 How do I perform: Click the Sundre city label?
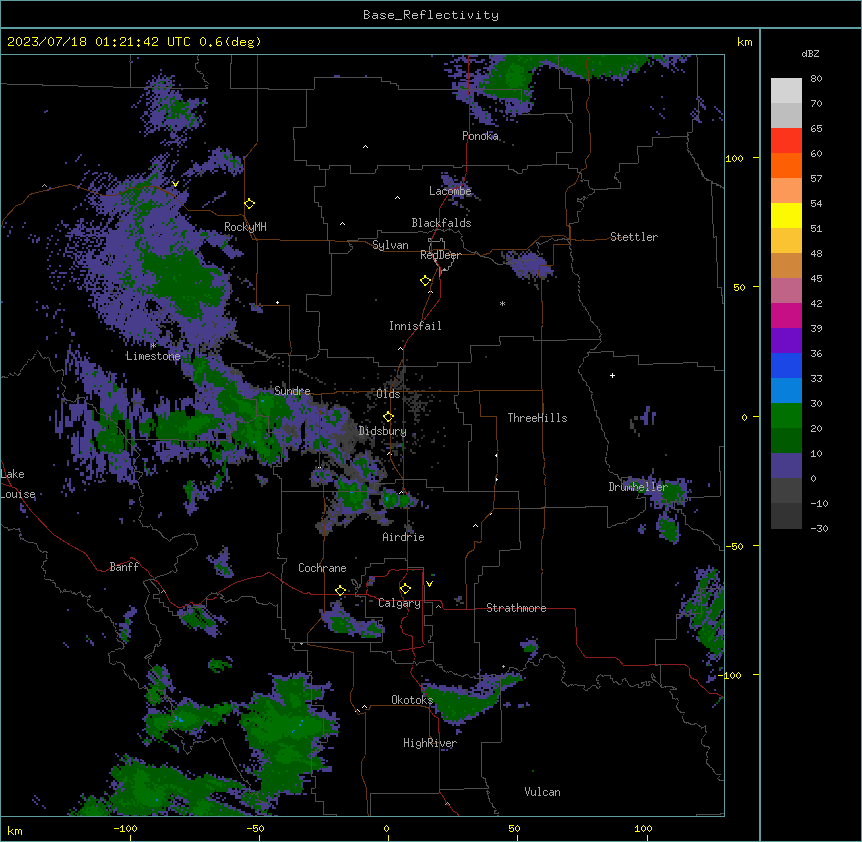point(292,391)
